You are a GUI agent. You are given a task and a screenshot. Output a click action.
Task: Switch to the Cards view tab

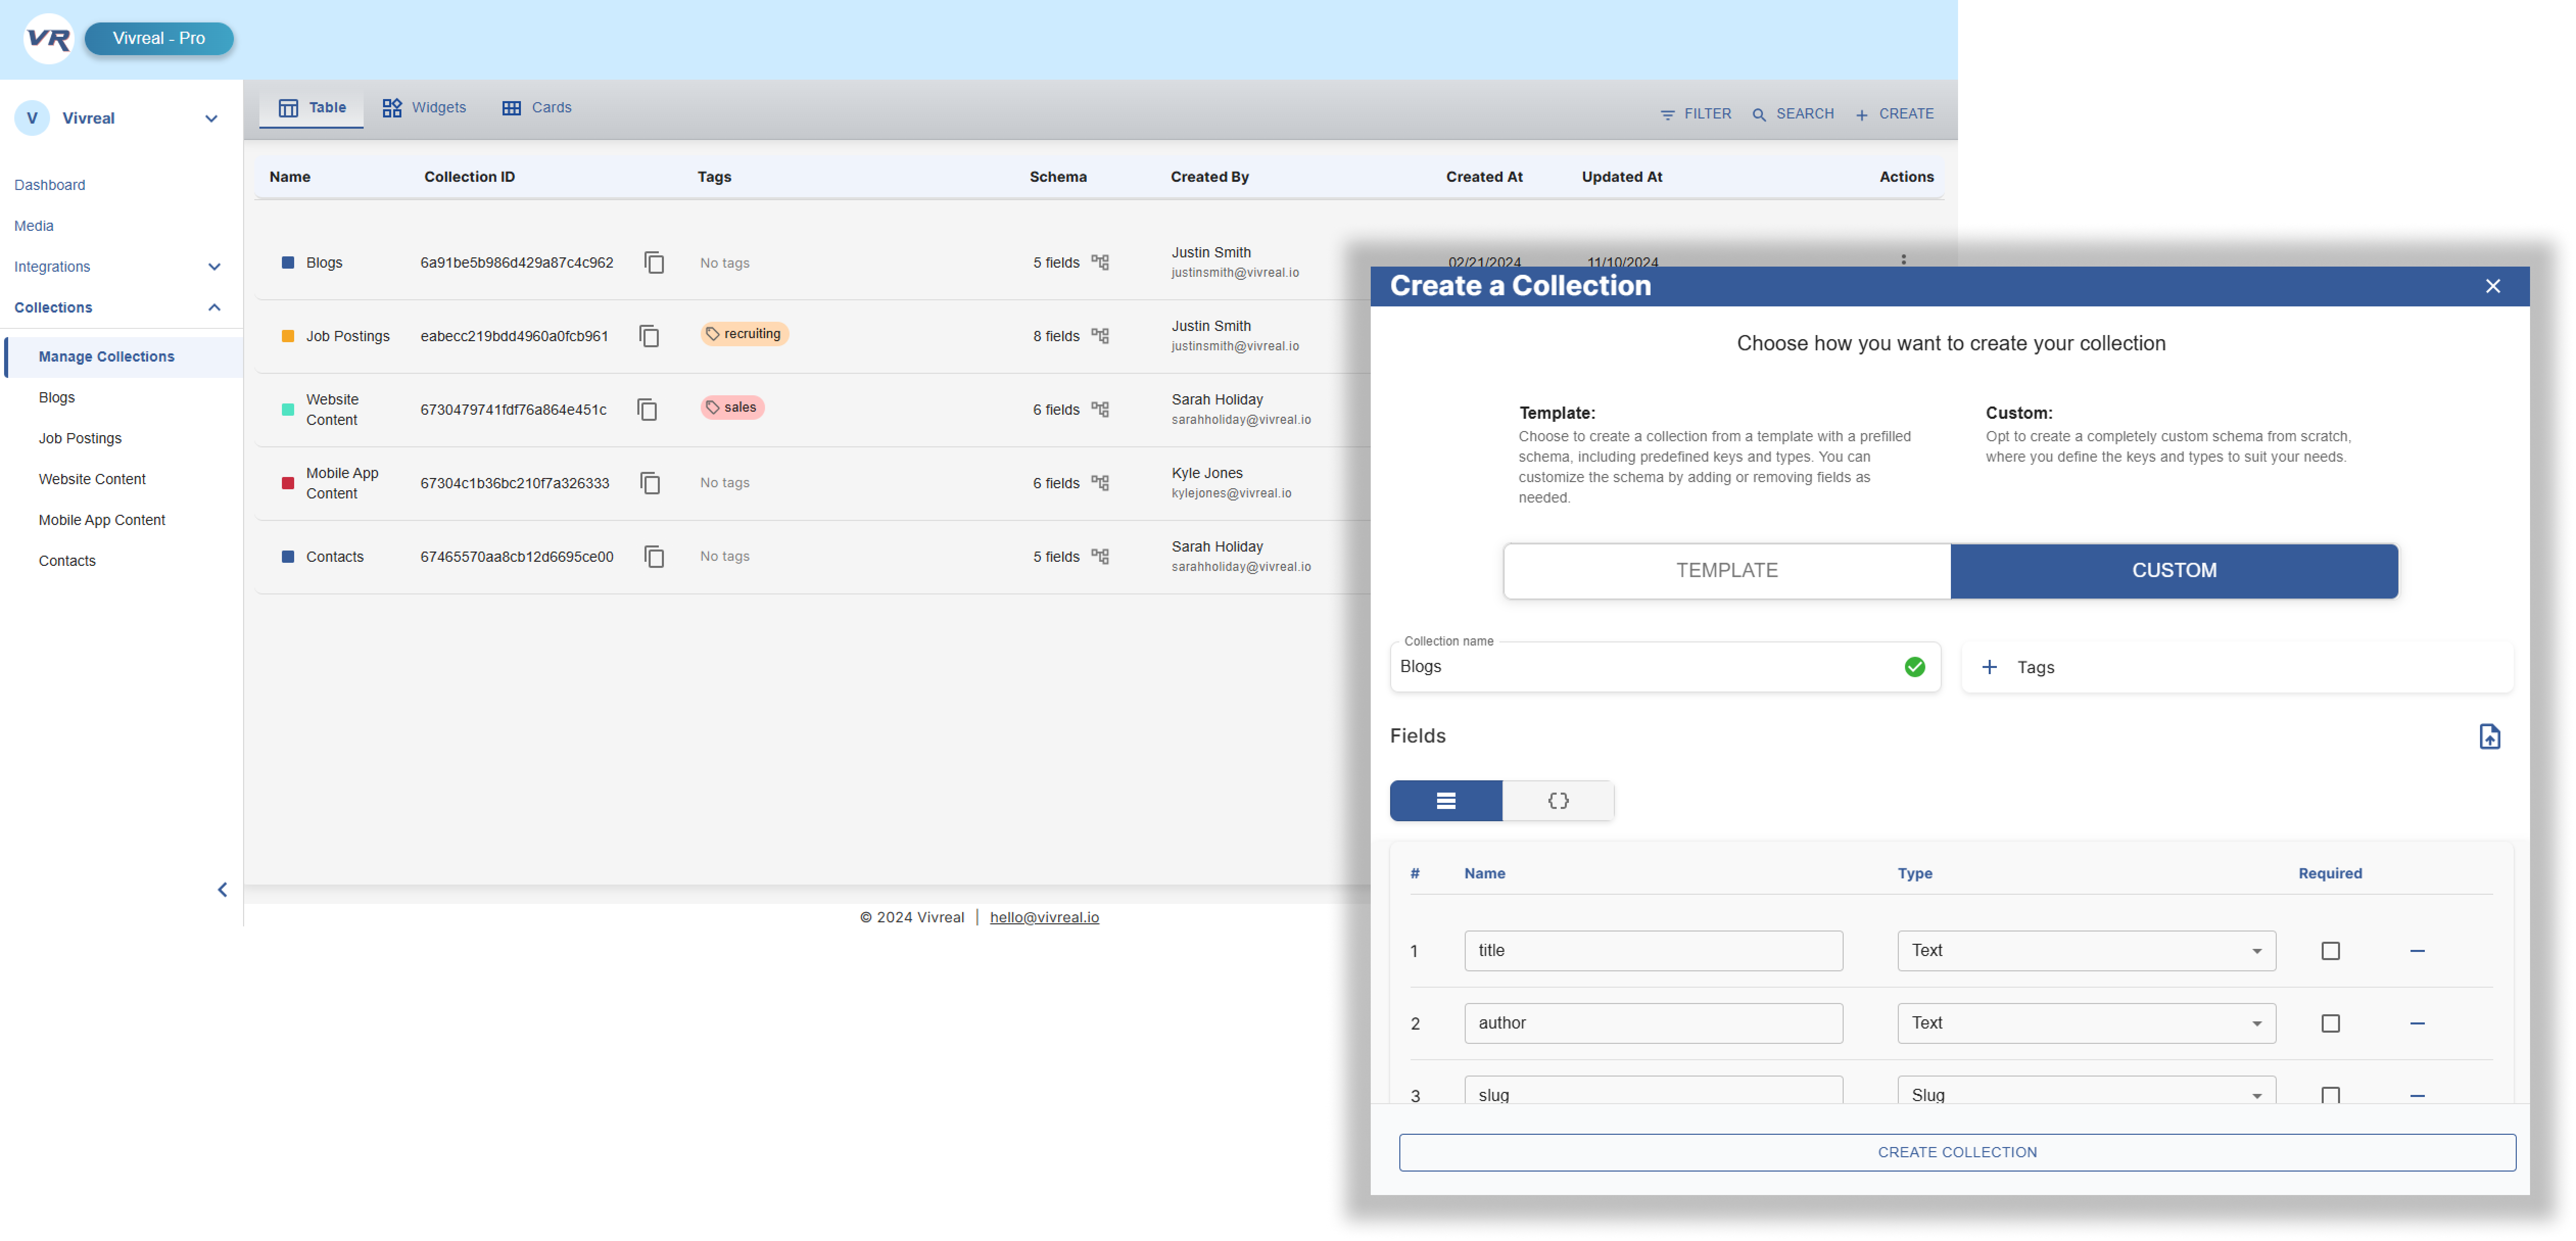[536, 108]
